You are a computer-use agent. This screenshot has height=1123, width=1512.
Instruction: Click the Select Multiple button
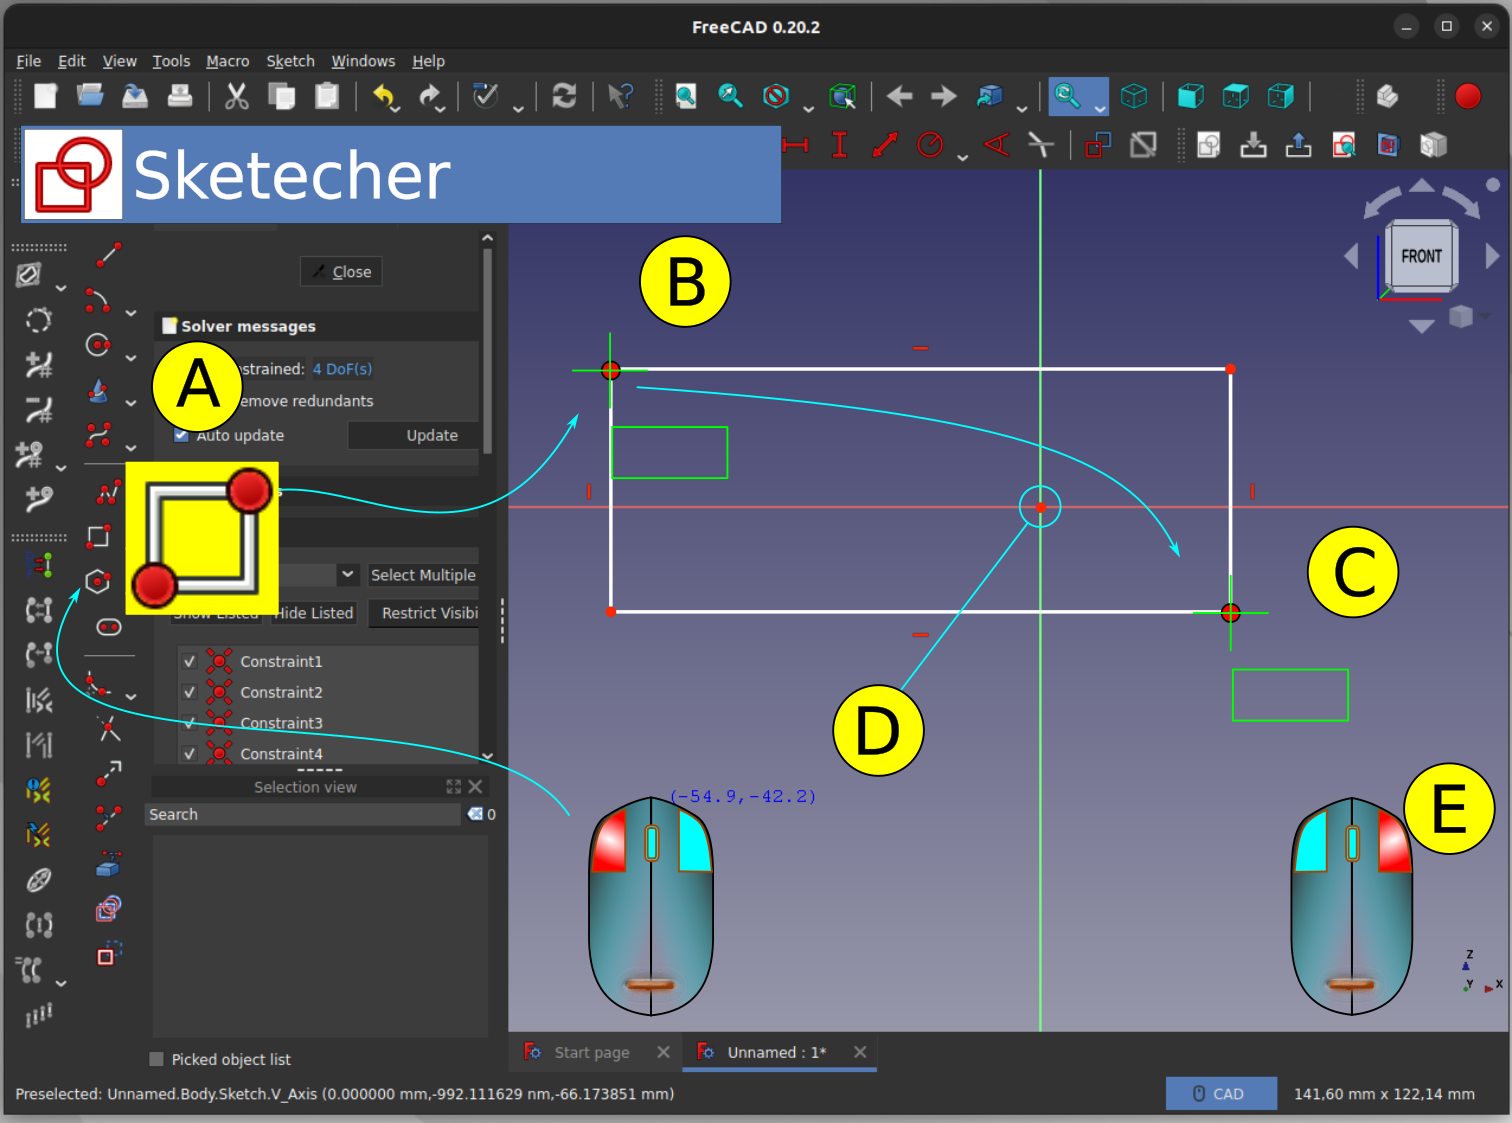point(423,575)
